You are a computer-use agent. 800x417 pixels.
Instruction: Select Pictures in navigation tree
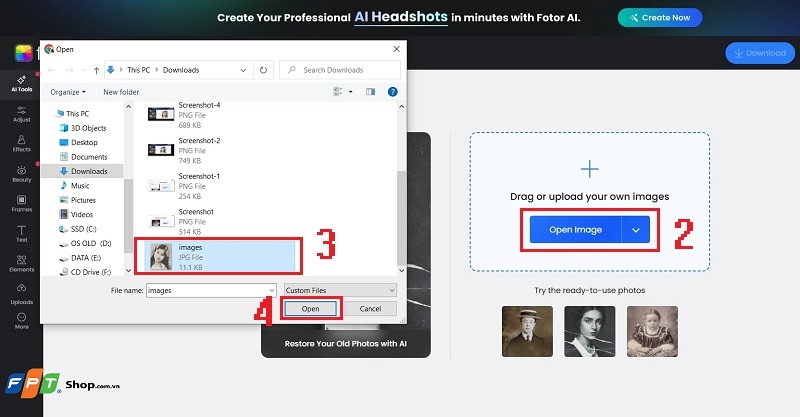click(x=83, y=200)
